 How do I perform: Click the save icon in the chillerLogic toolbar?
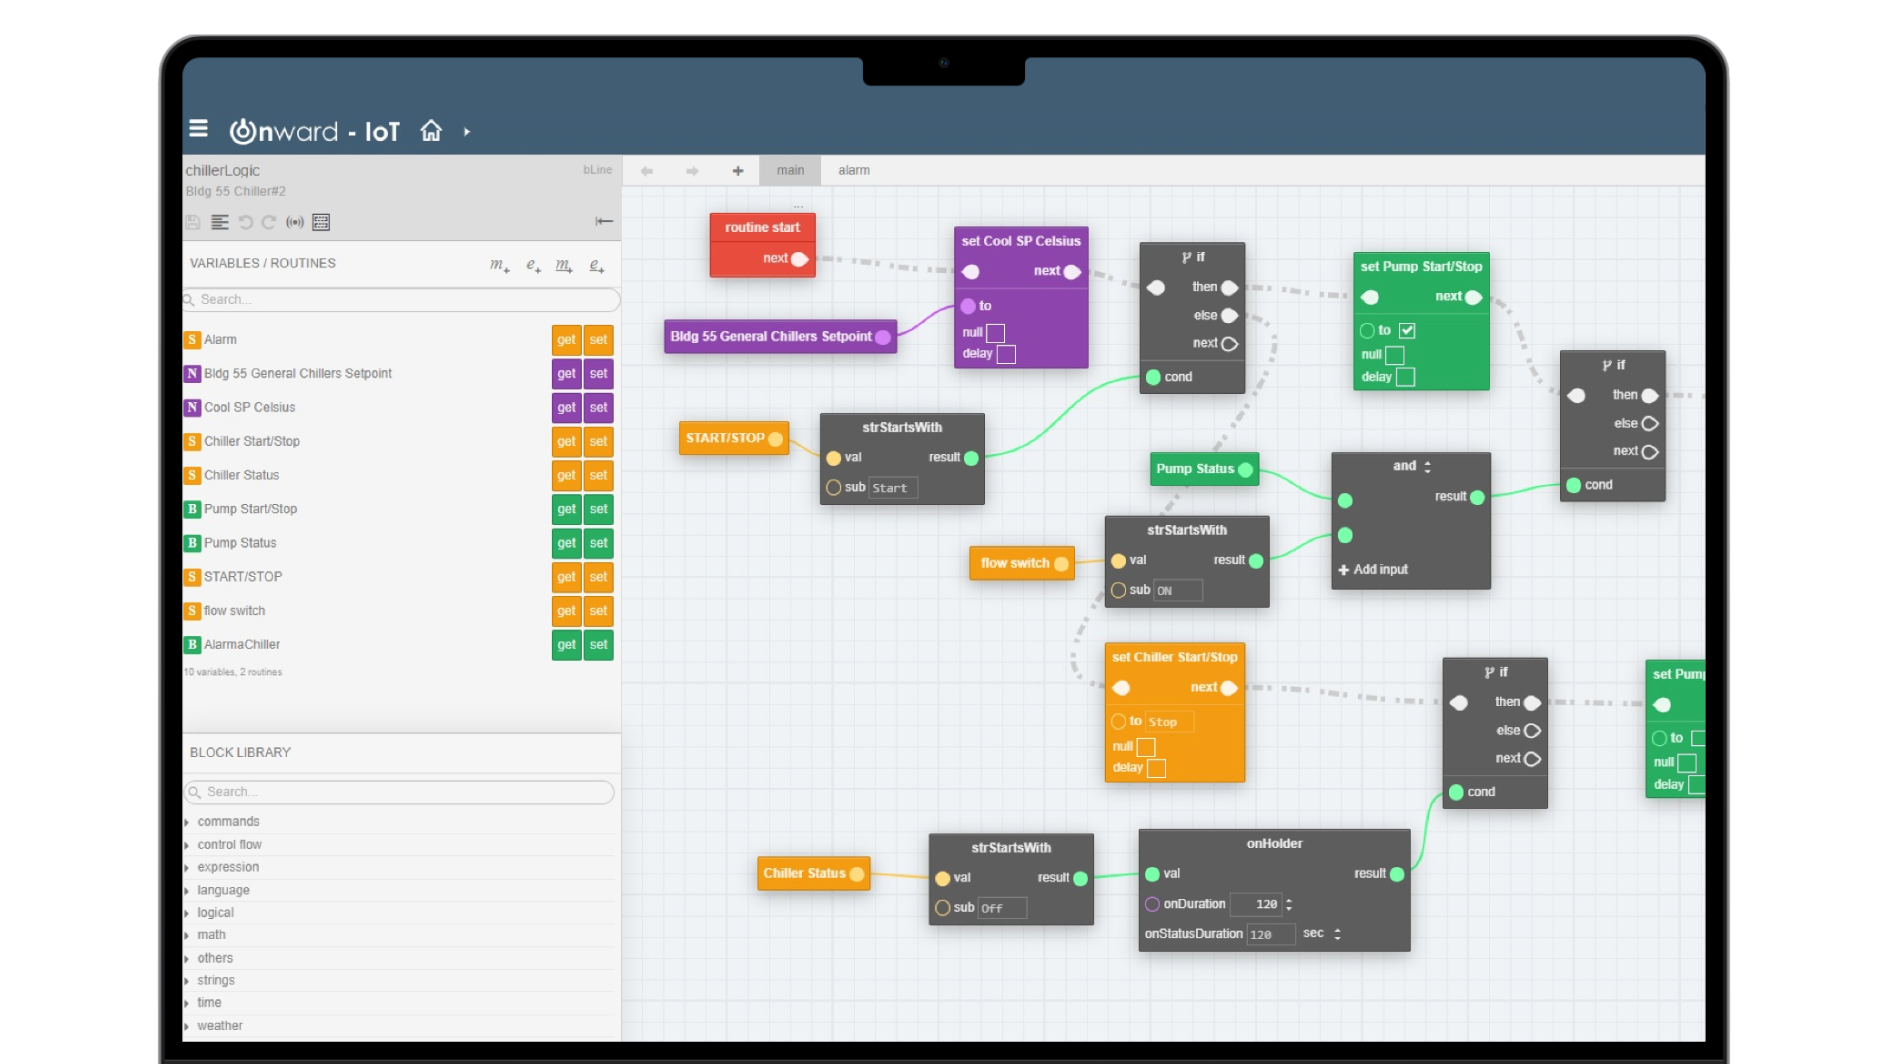coord(193,222)
